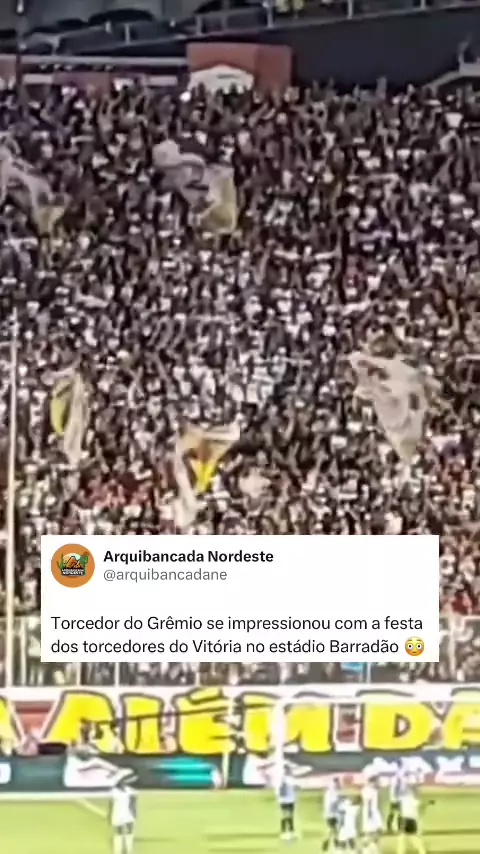
Task: Click the red booth atop the stands
Action: pos(239,66)
